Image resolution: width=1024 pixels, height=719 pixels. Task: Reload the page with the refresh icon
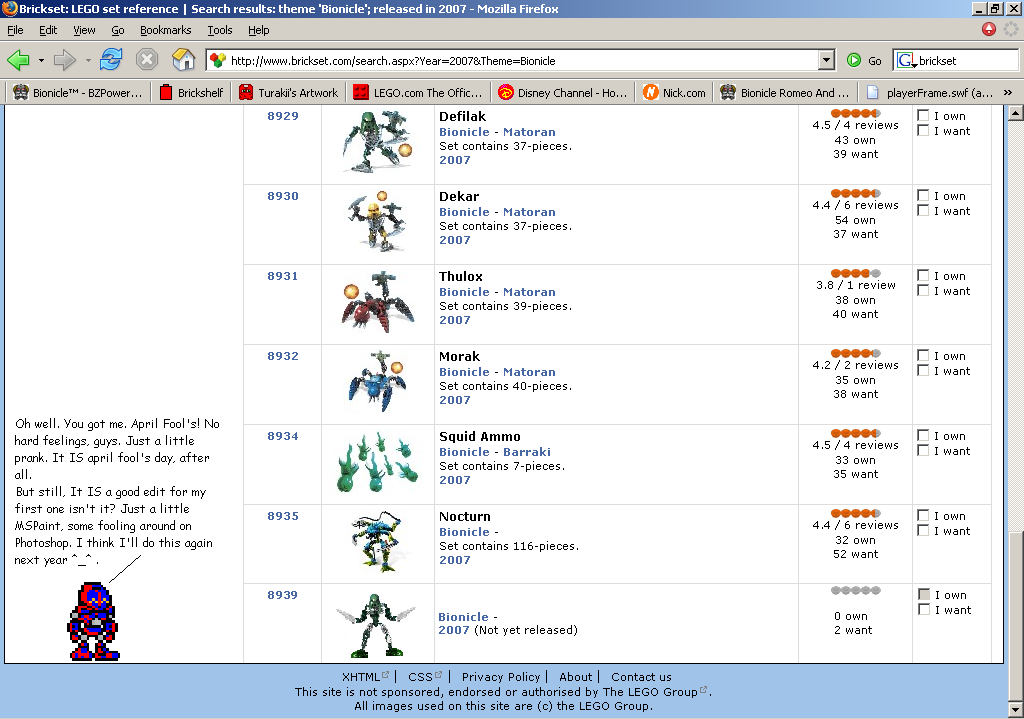(x=111, y=59)
